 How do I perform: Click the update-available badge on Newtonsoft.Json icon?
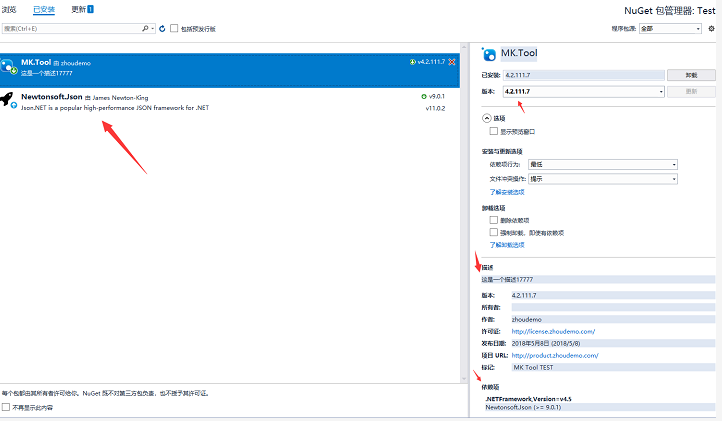coord(14,105)
